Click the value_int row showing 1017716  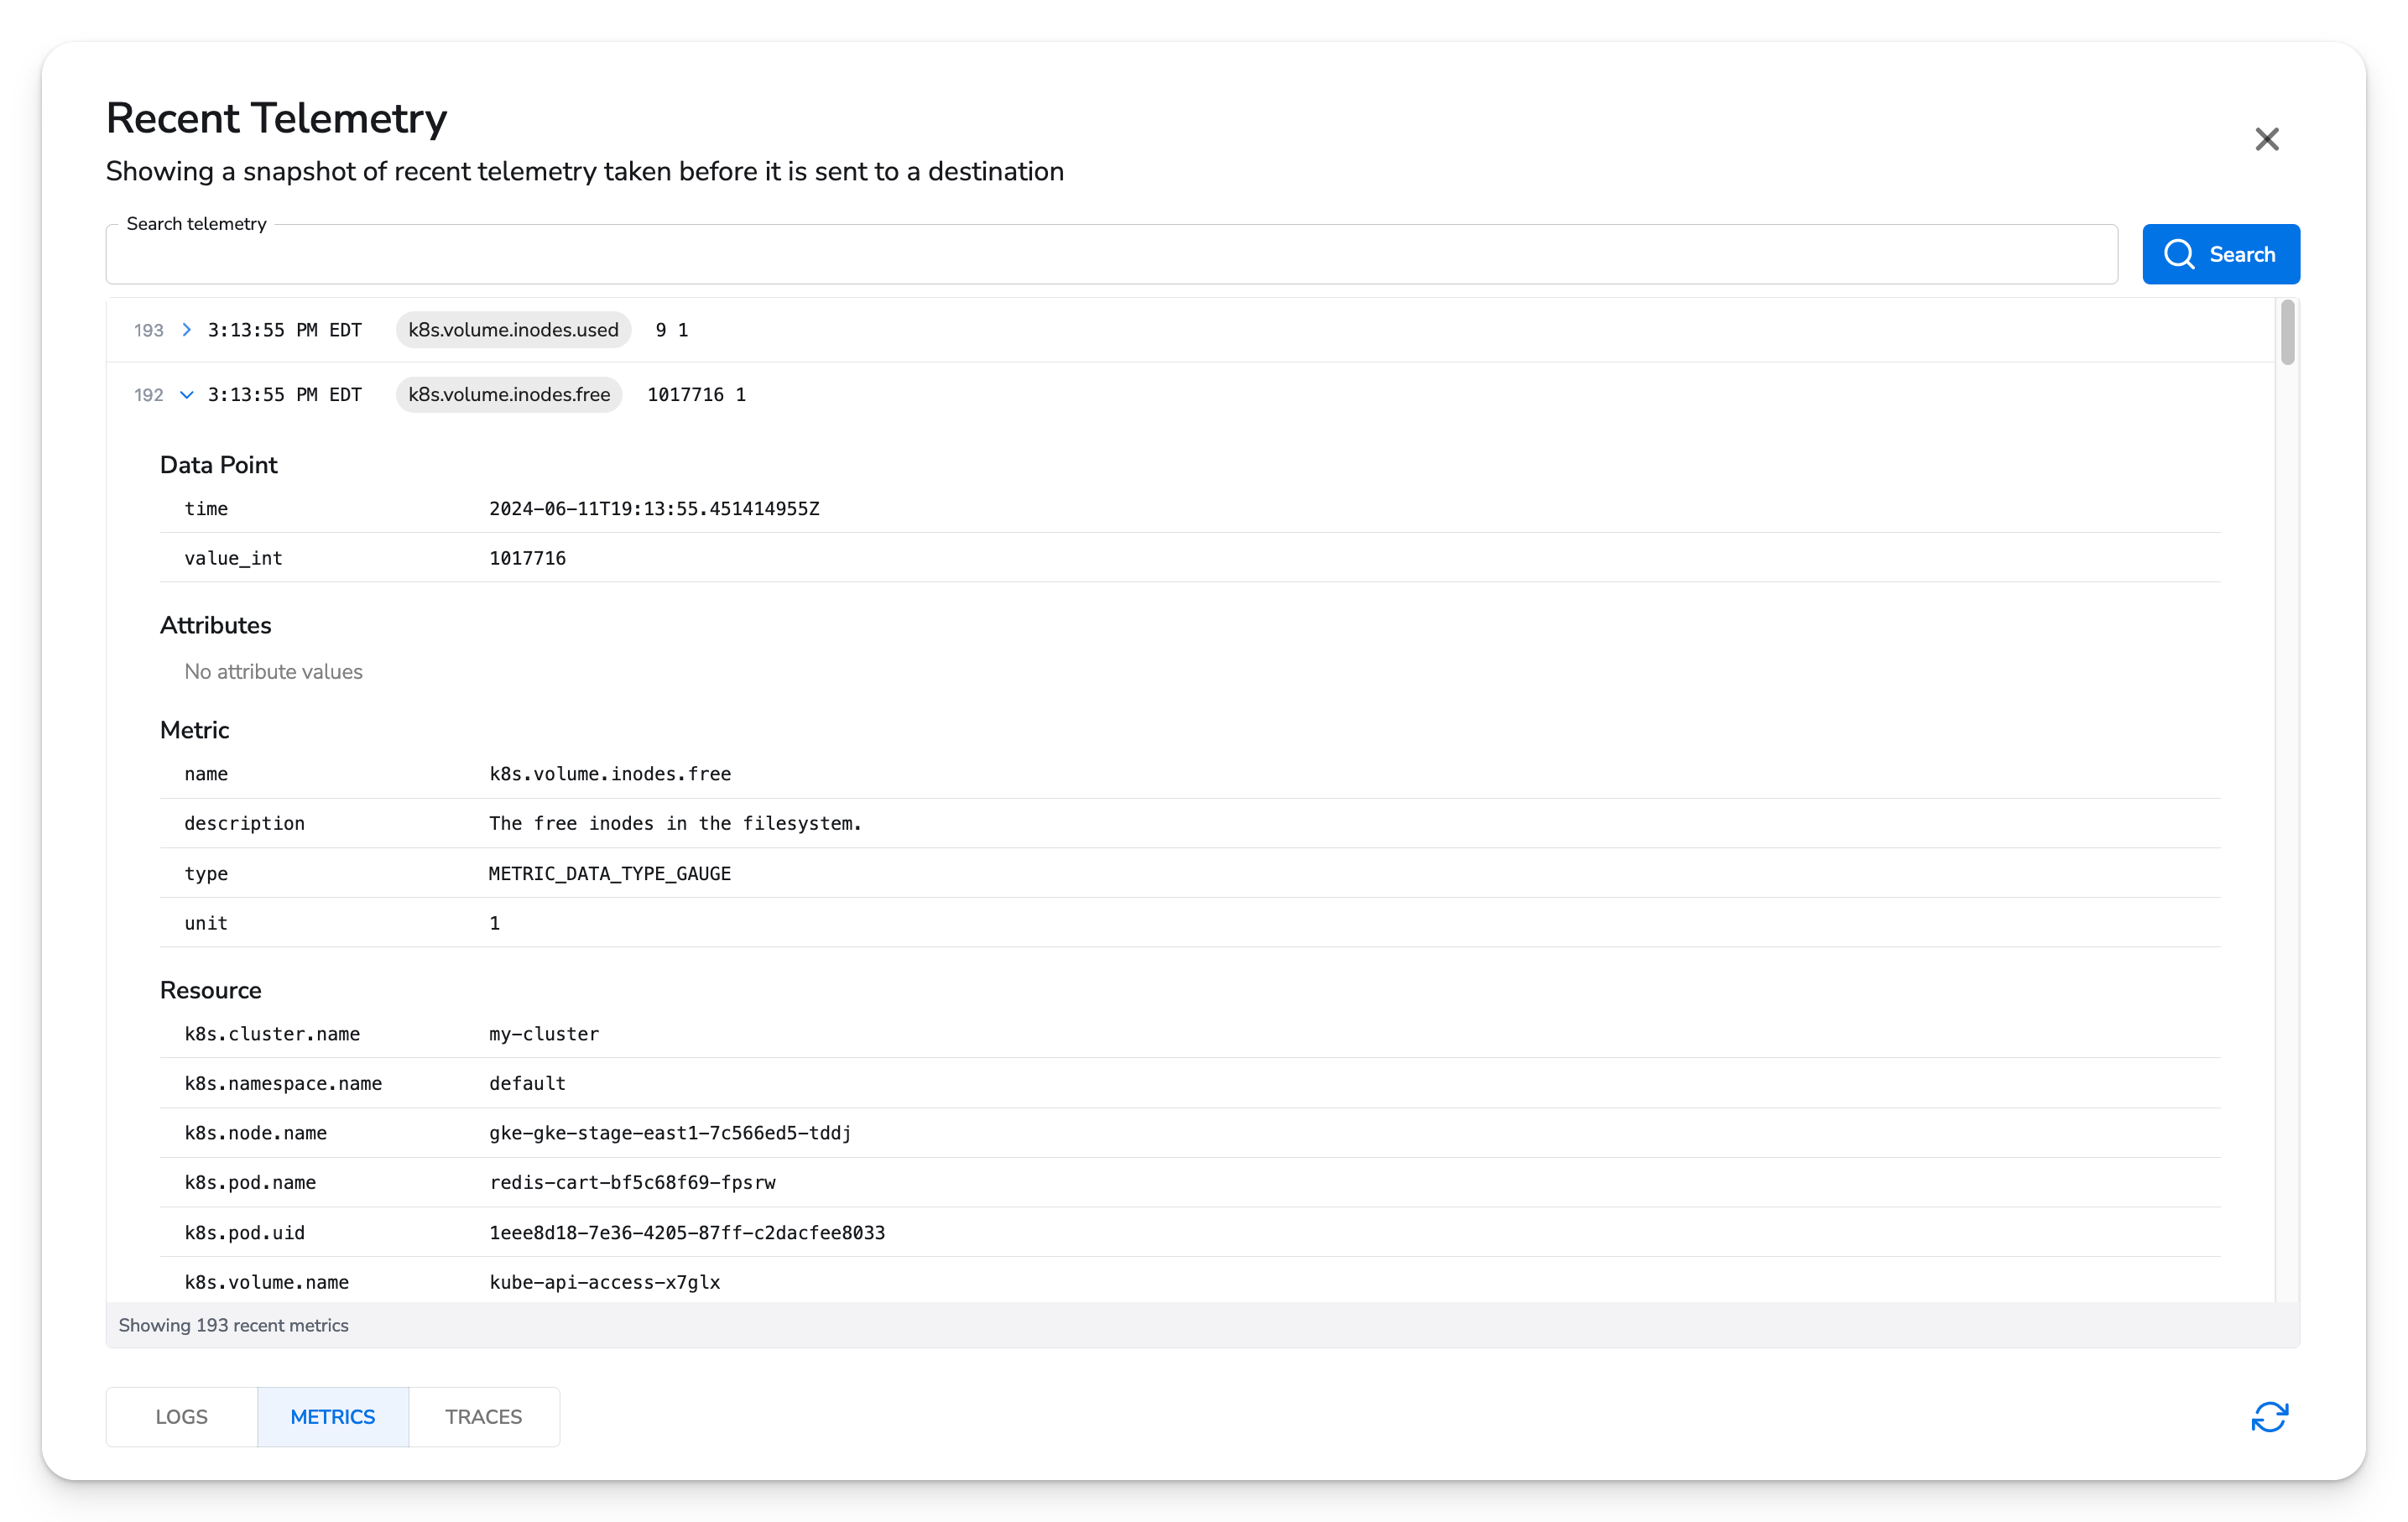[x=527, y=558]
